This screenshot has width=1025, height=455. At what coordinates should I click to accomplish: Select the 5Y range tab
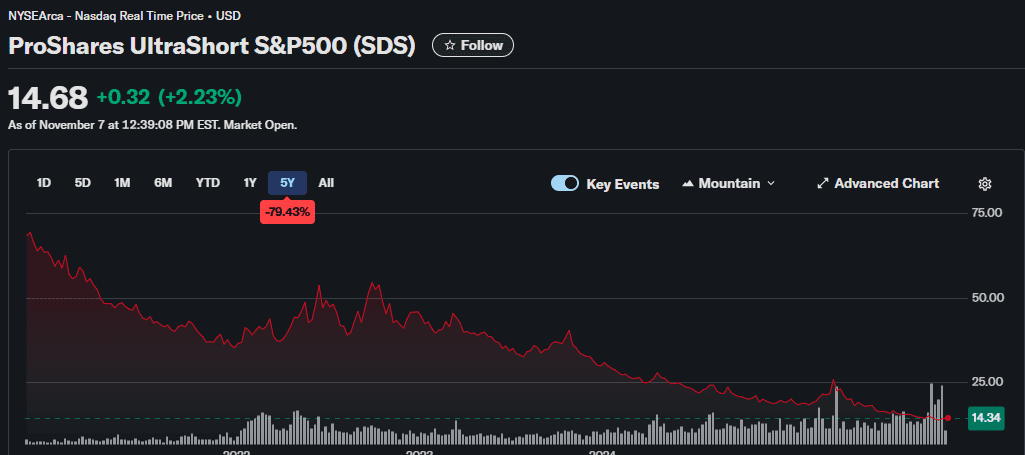click(287, 183)
